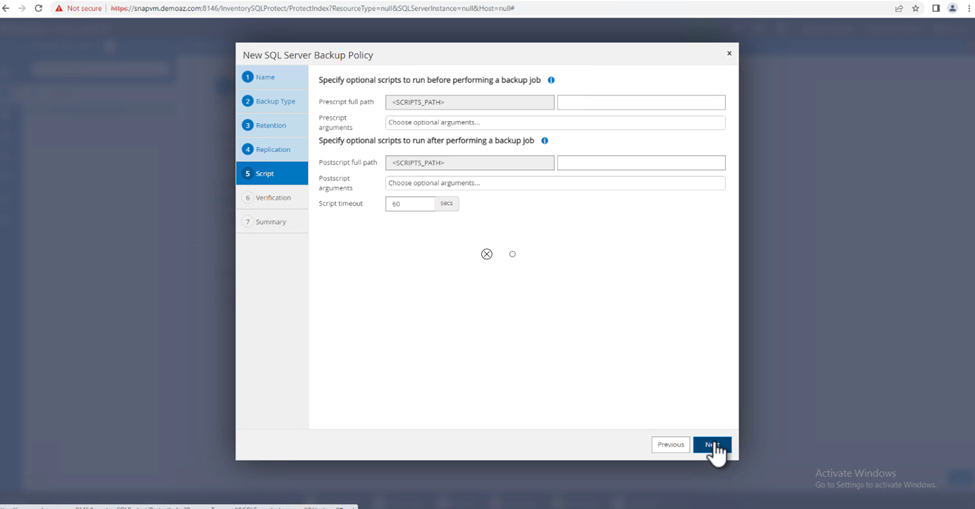
Task: Click the Script timeout value field
Action: pos(410,204)
